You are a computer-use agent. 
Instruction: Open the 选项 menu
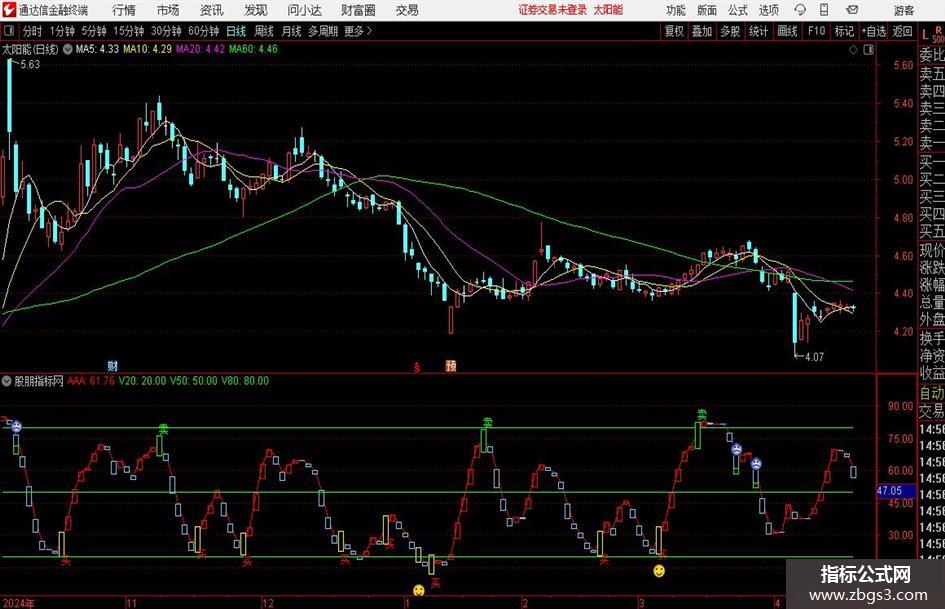(769, 10)
